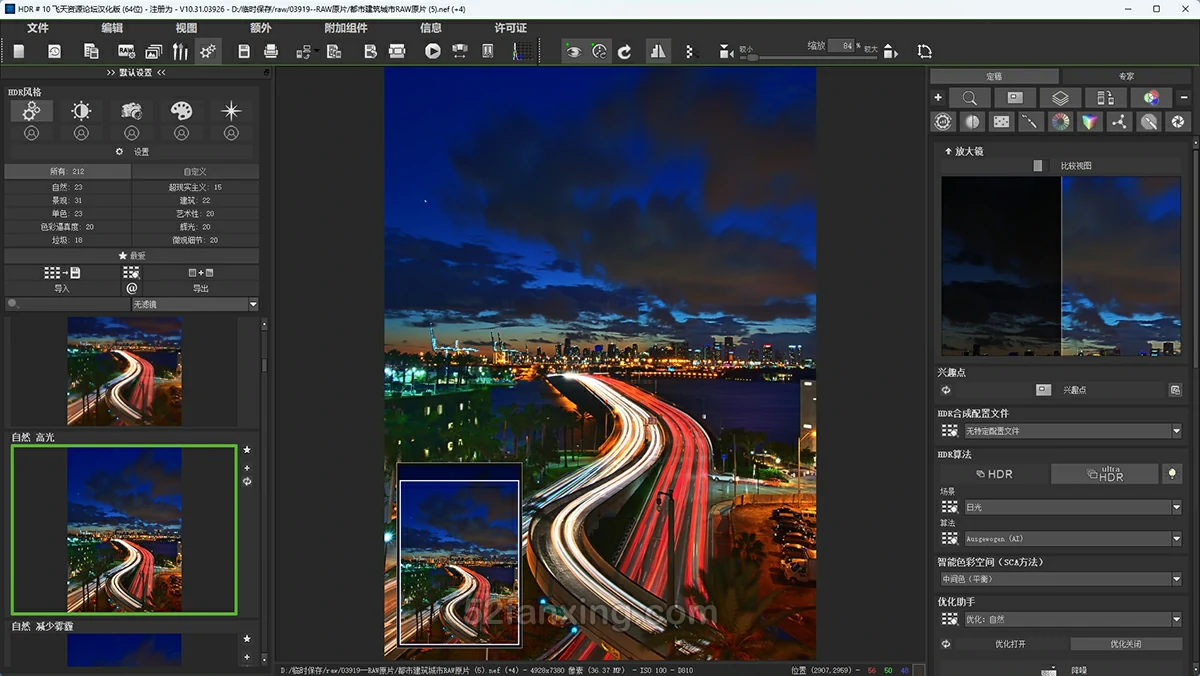
Task: Click the camera aperture tool icon
Action: 1178,122
